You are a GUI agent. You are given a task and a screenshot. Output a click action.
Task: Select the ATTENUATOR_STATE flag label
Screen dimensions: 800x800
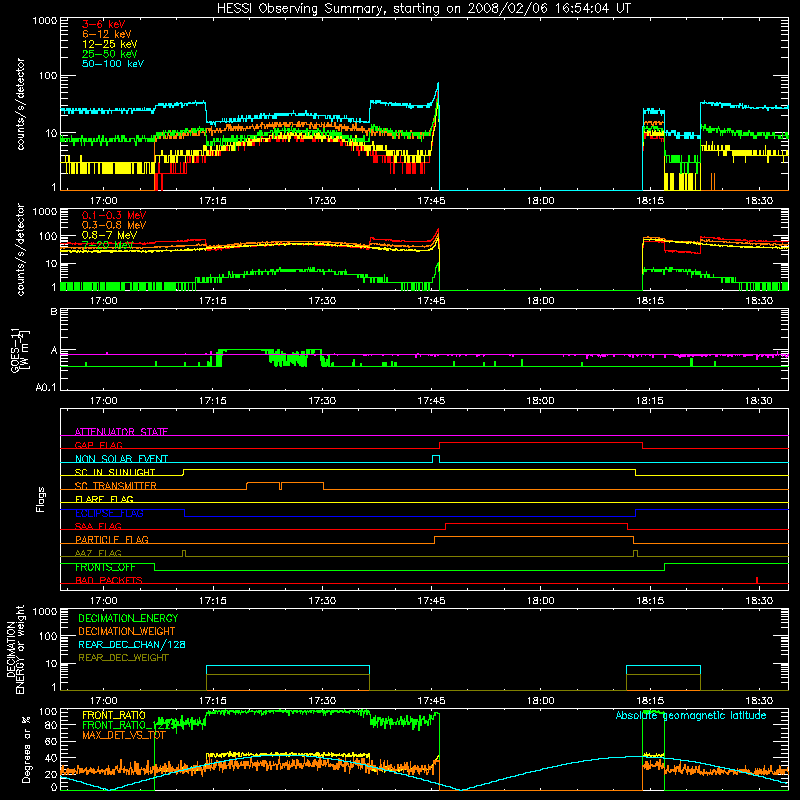(121, 432)
